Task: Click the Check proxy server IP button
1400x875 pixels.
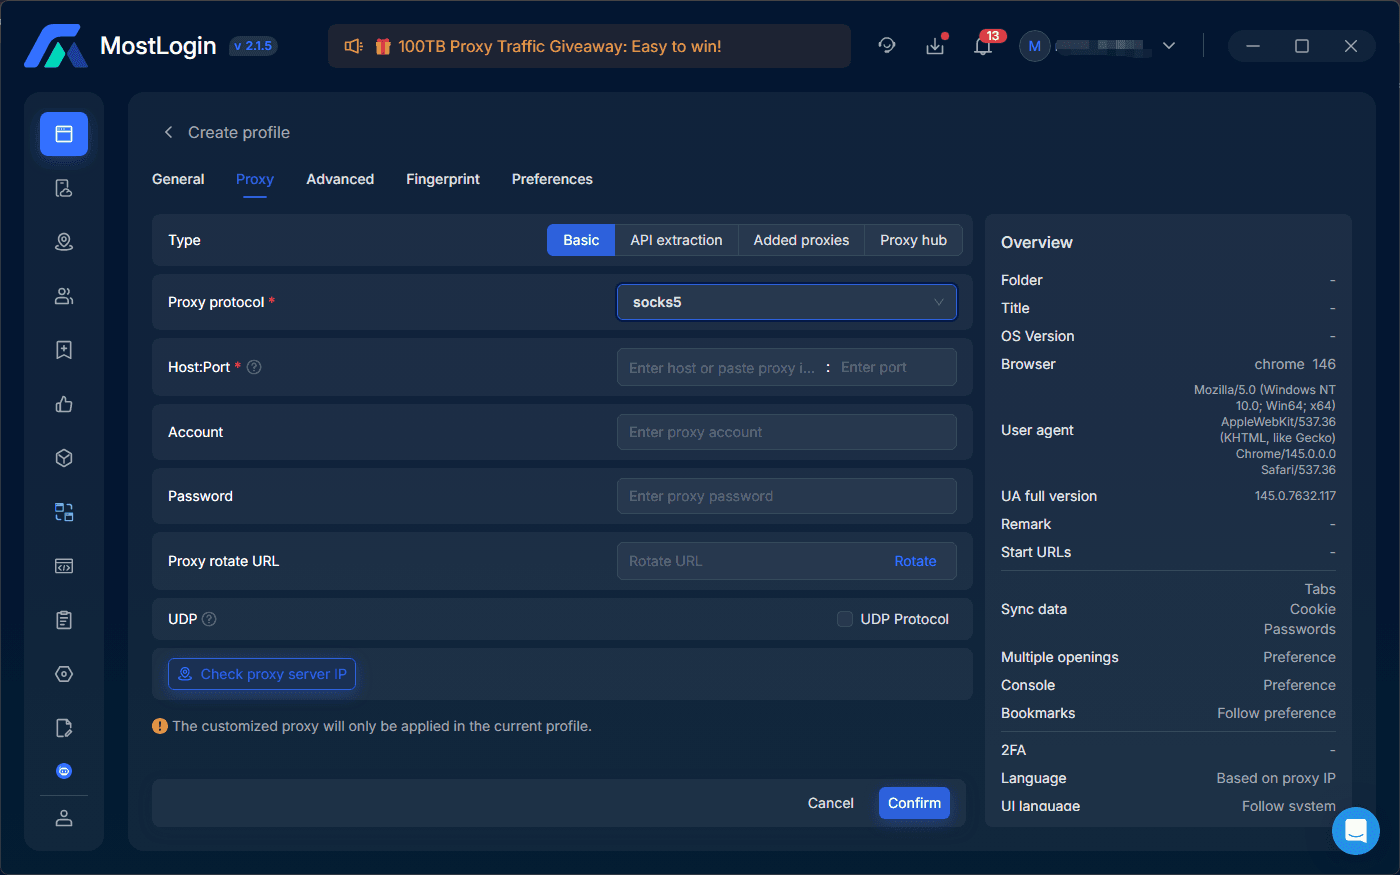Action: [x=262, y=674]
